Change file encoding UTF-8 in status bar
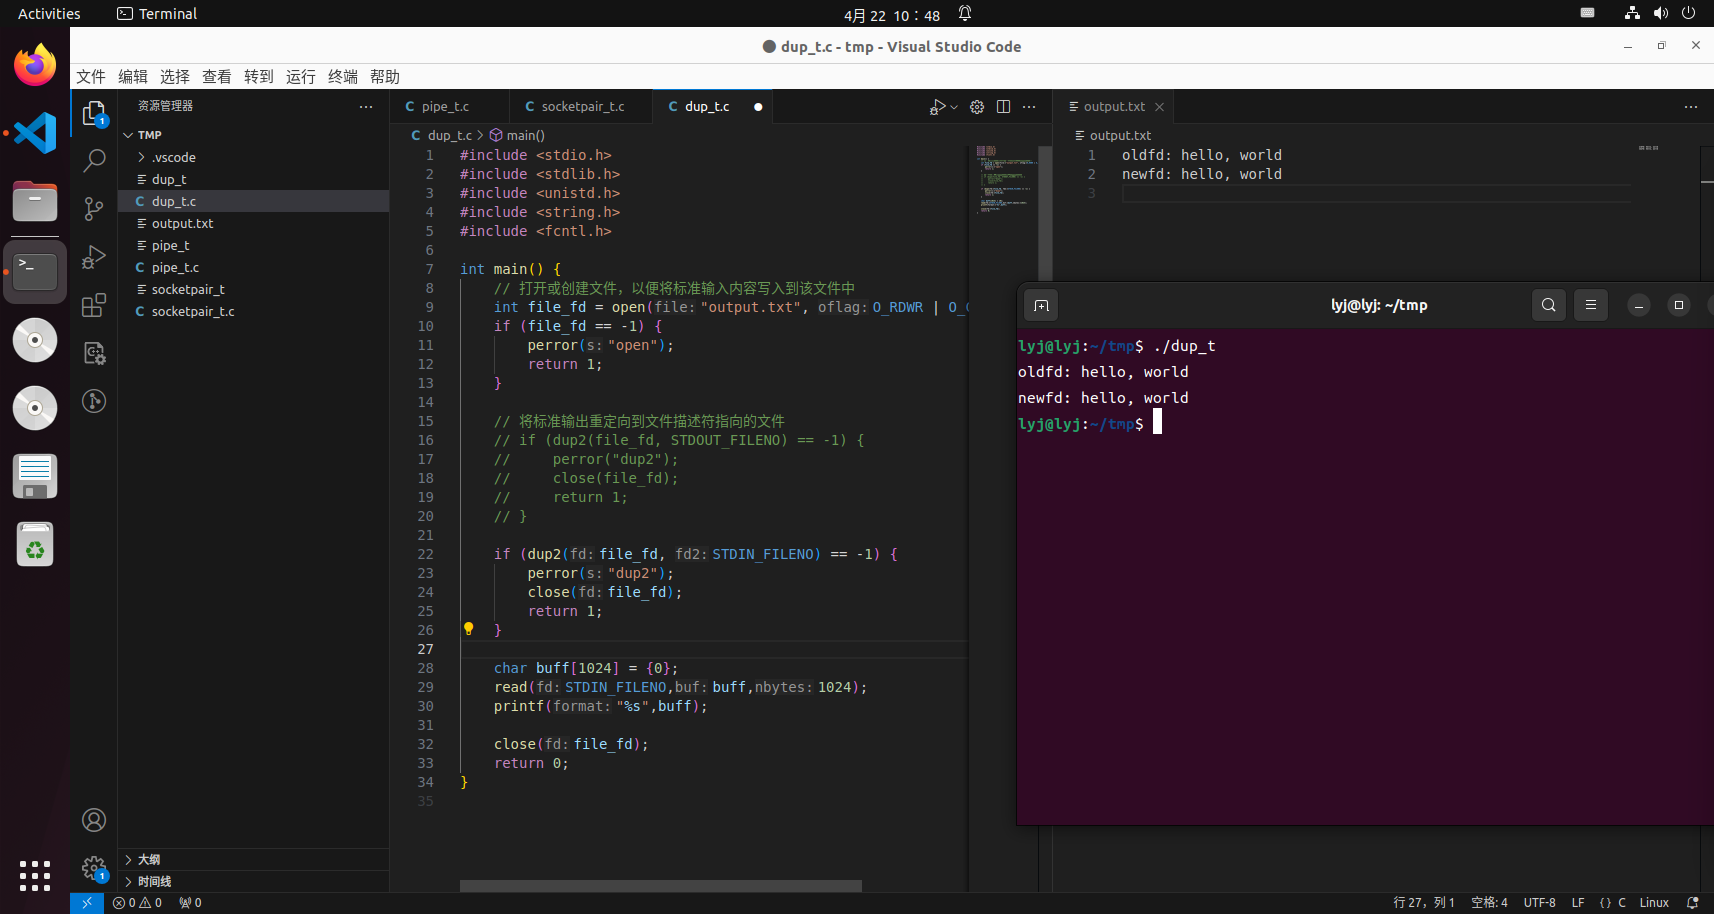The width and height of the screenshot is (1714, 914). click(1539, 903)
